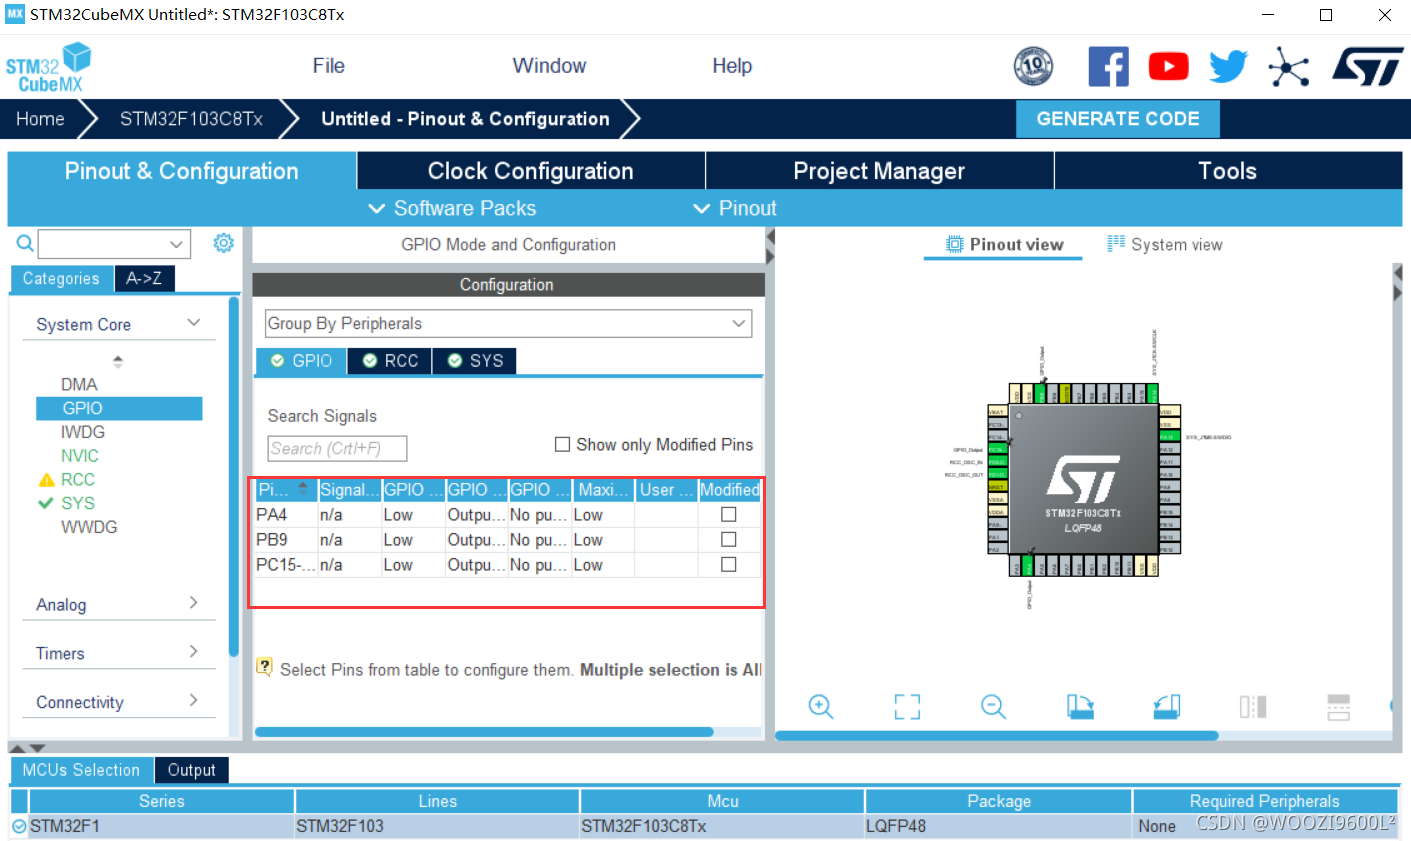Click the search magnifier icon in the category panel
Image resolution: width=1411 pixels, height=841 pixels.
[25, 243]
